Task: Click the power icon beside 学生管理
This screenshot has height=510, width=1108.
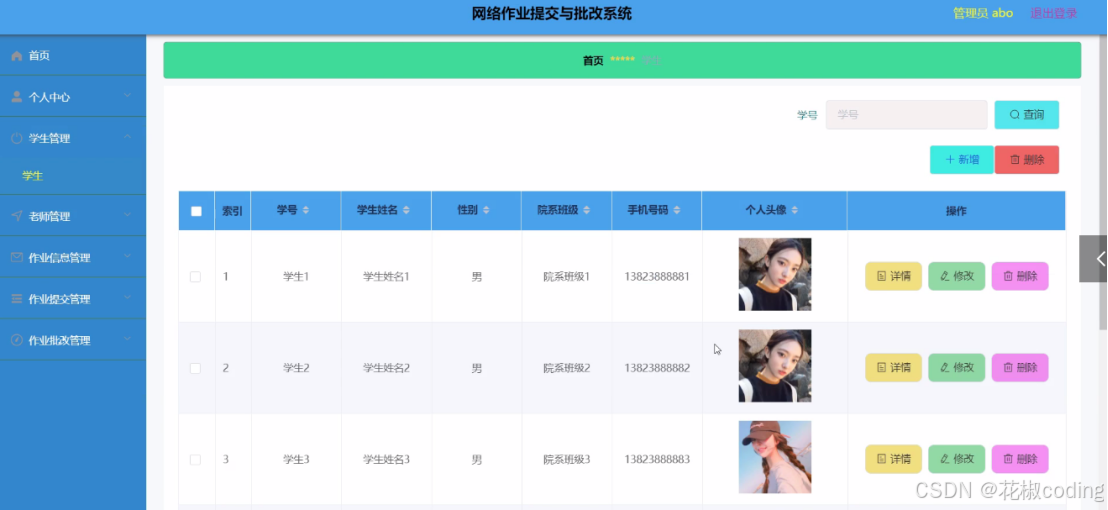Action: coord(17,138)
